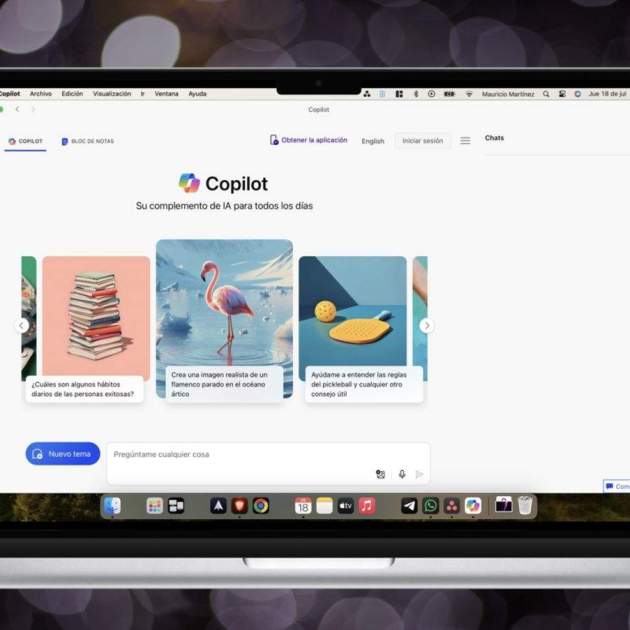This screenshot has width=630, height=630.
Task: Click the add image icon in the chat box
Action: tap(380, 474)
